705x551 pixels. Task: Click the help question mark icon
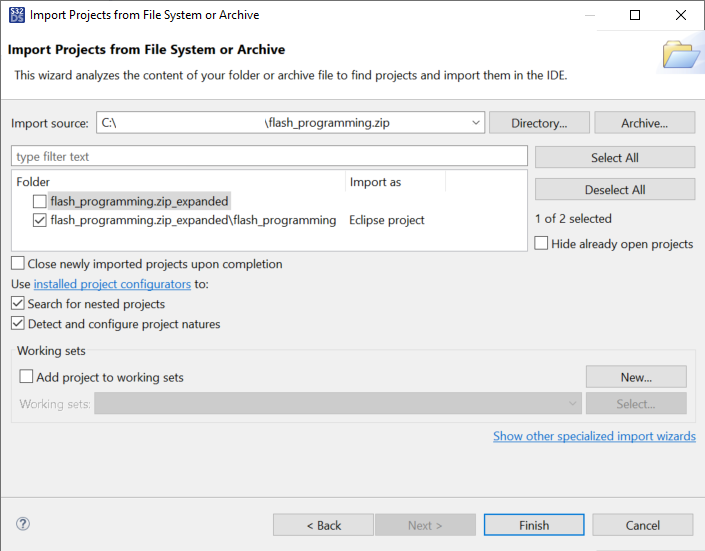(23, 524)
